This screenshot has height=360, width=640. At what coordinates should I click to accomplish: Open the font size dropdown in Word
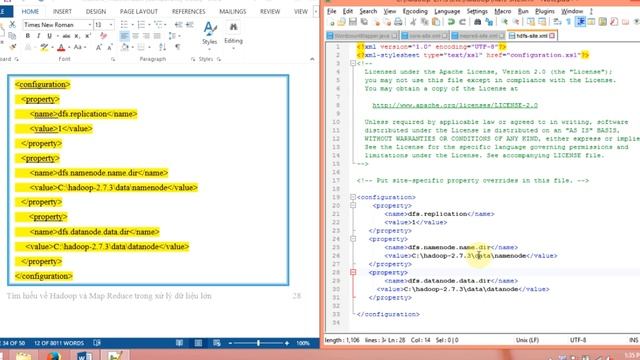click(x=111, y=25)
